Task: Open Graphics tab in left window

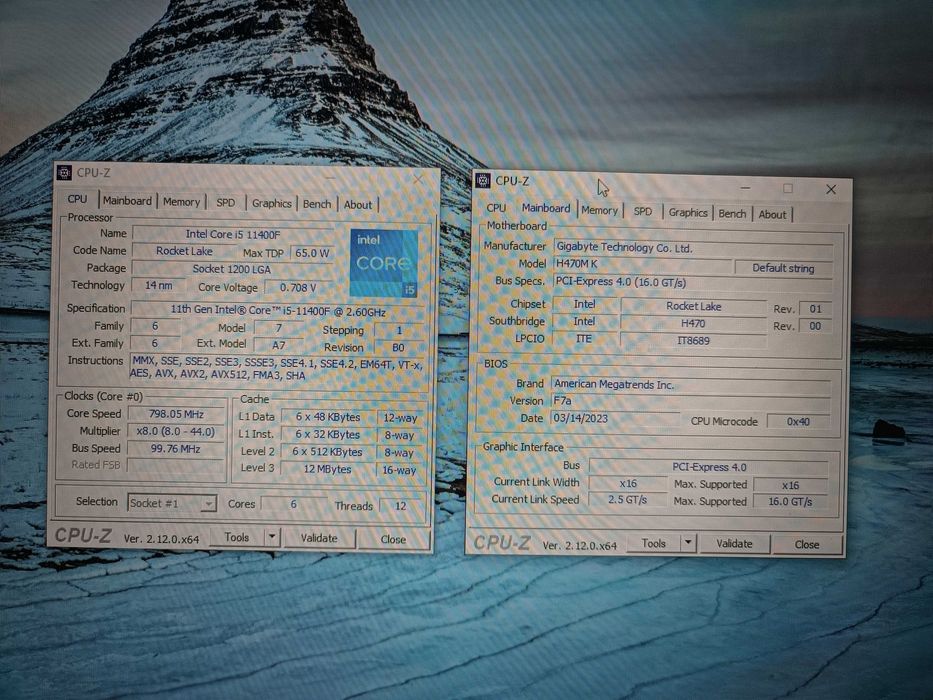Action: (271, 203)
